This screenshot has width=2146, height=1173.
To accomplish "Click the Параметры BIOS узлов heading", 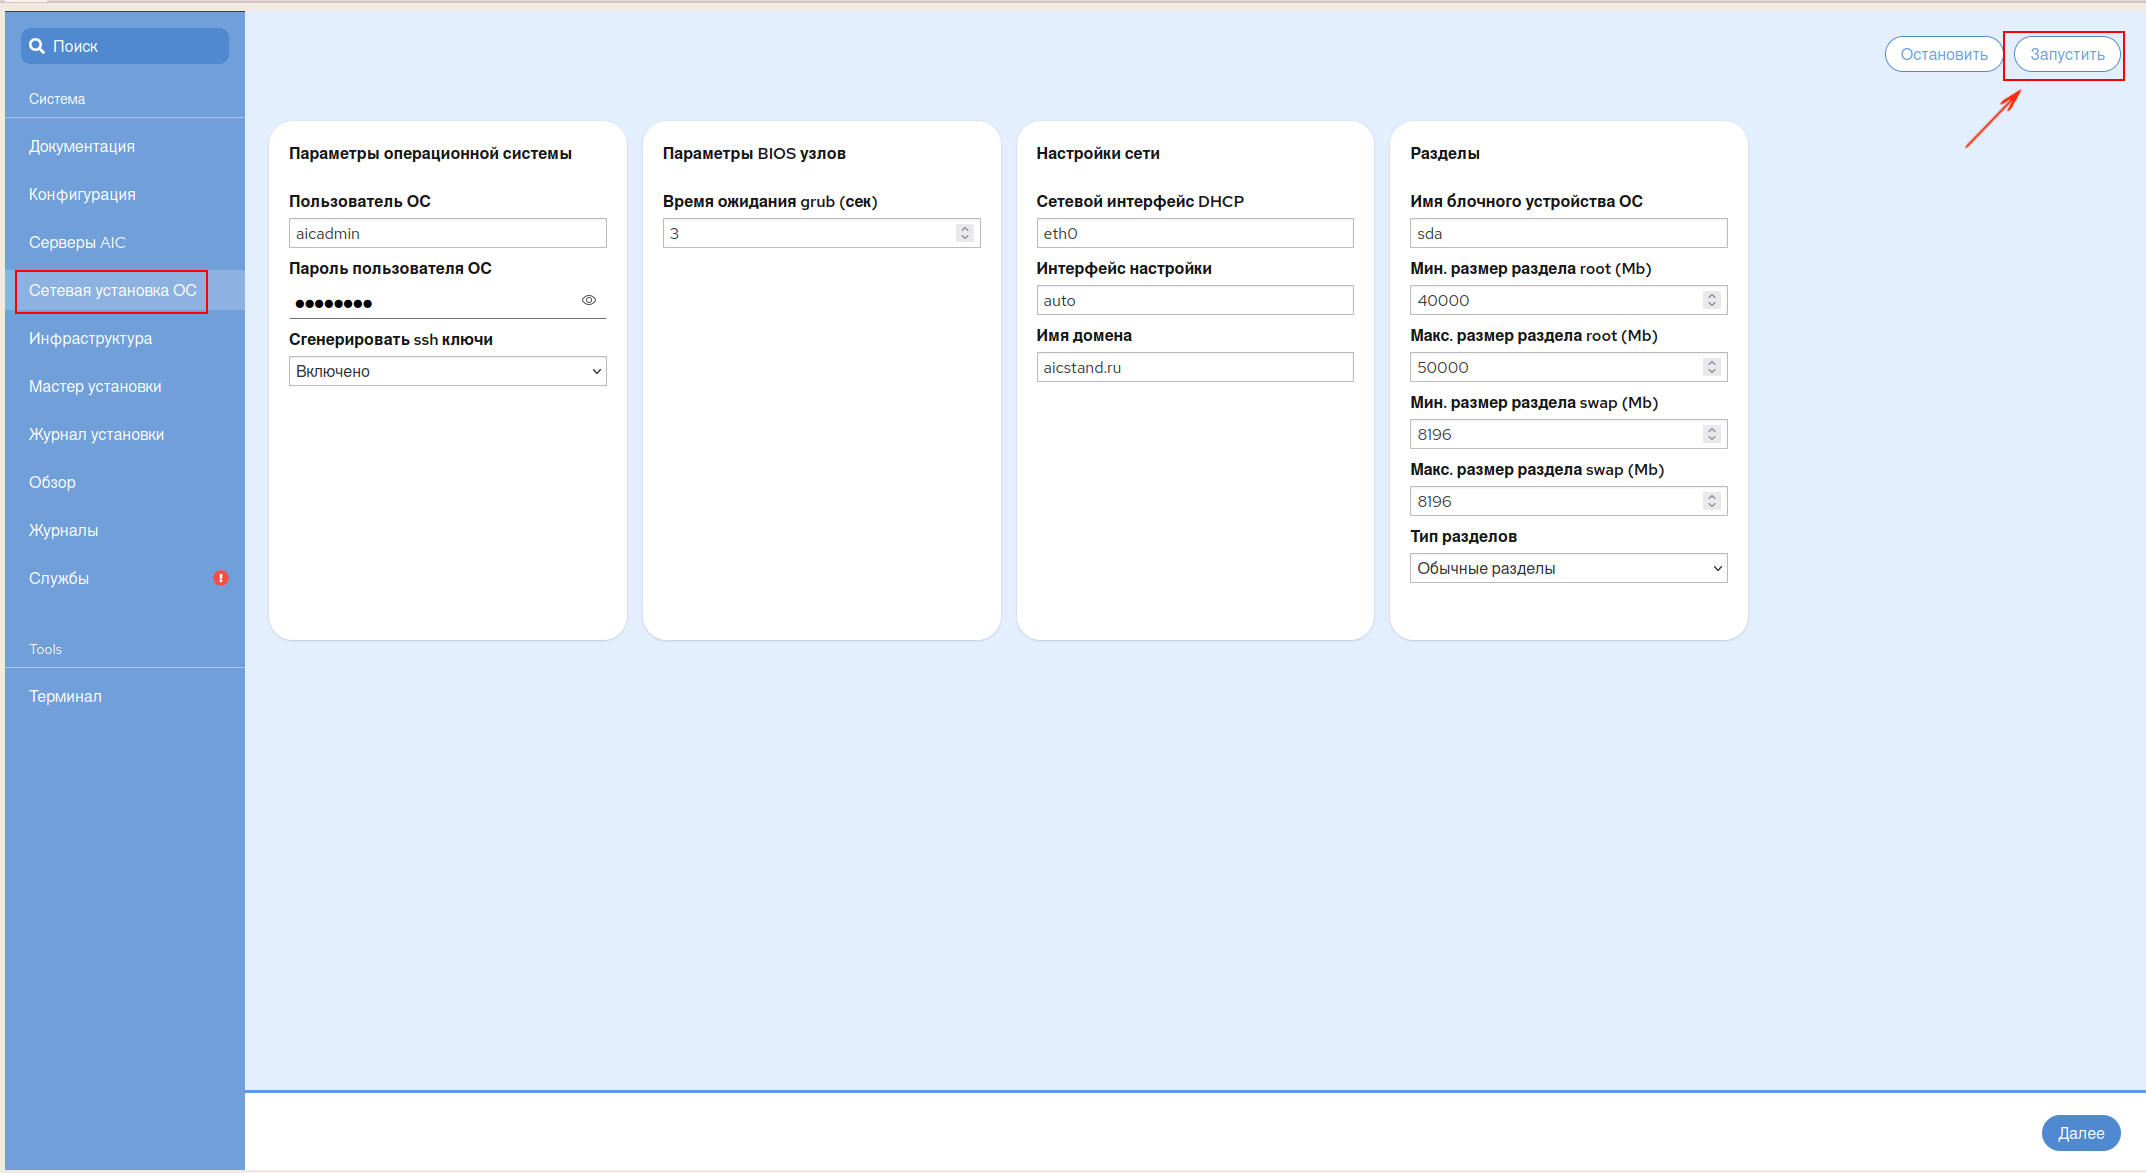I will coord(754,153).
